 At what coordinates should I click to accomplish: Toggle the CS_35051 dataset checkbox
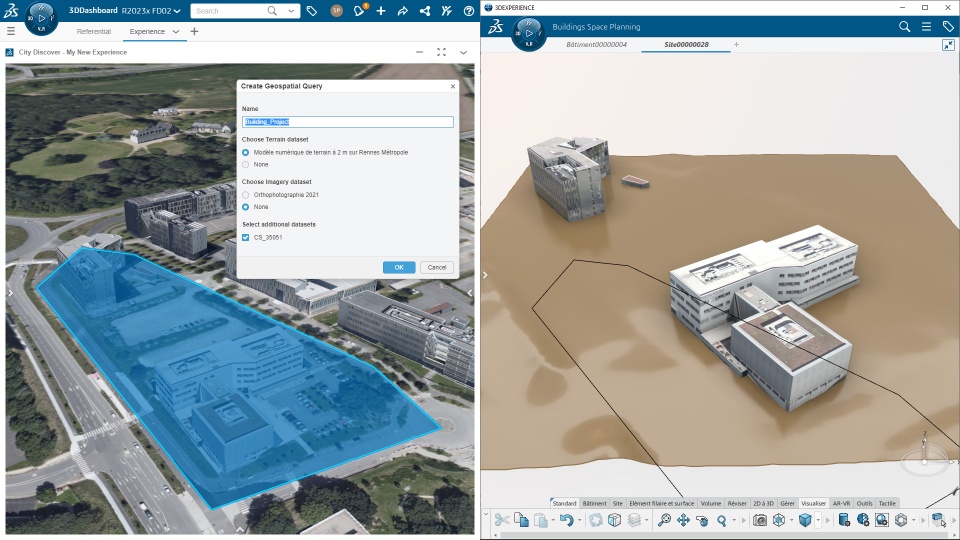tap(246, 238)
